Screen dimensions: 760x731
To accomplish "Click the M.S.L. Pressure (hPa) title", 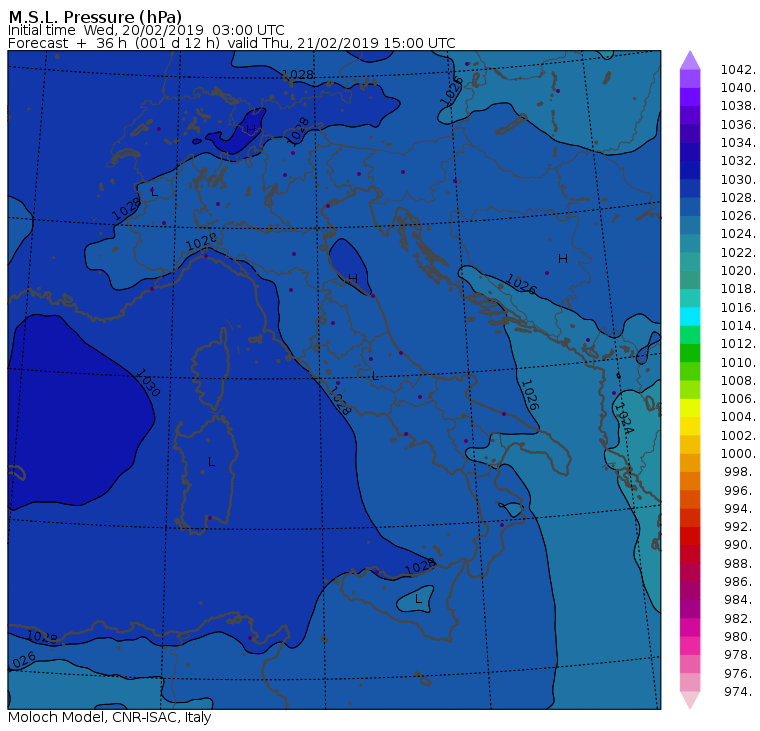I will point(95,17).
